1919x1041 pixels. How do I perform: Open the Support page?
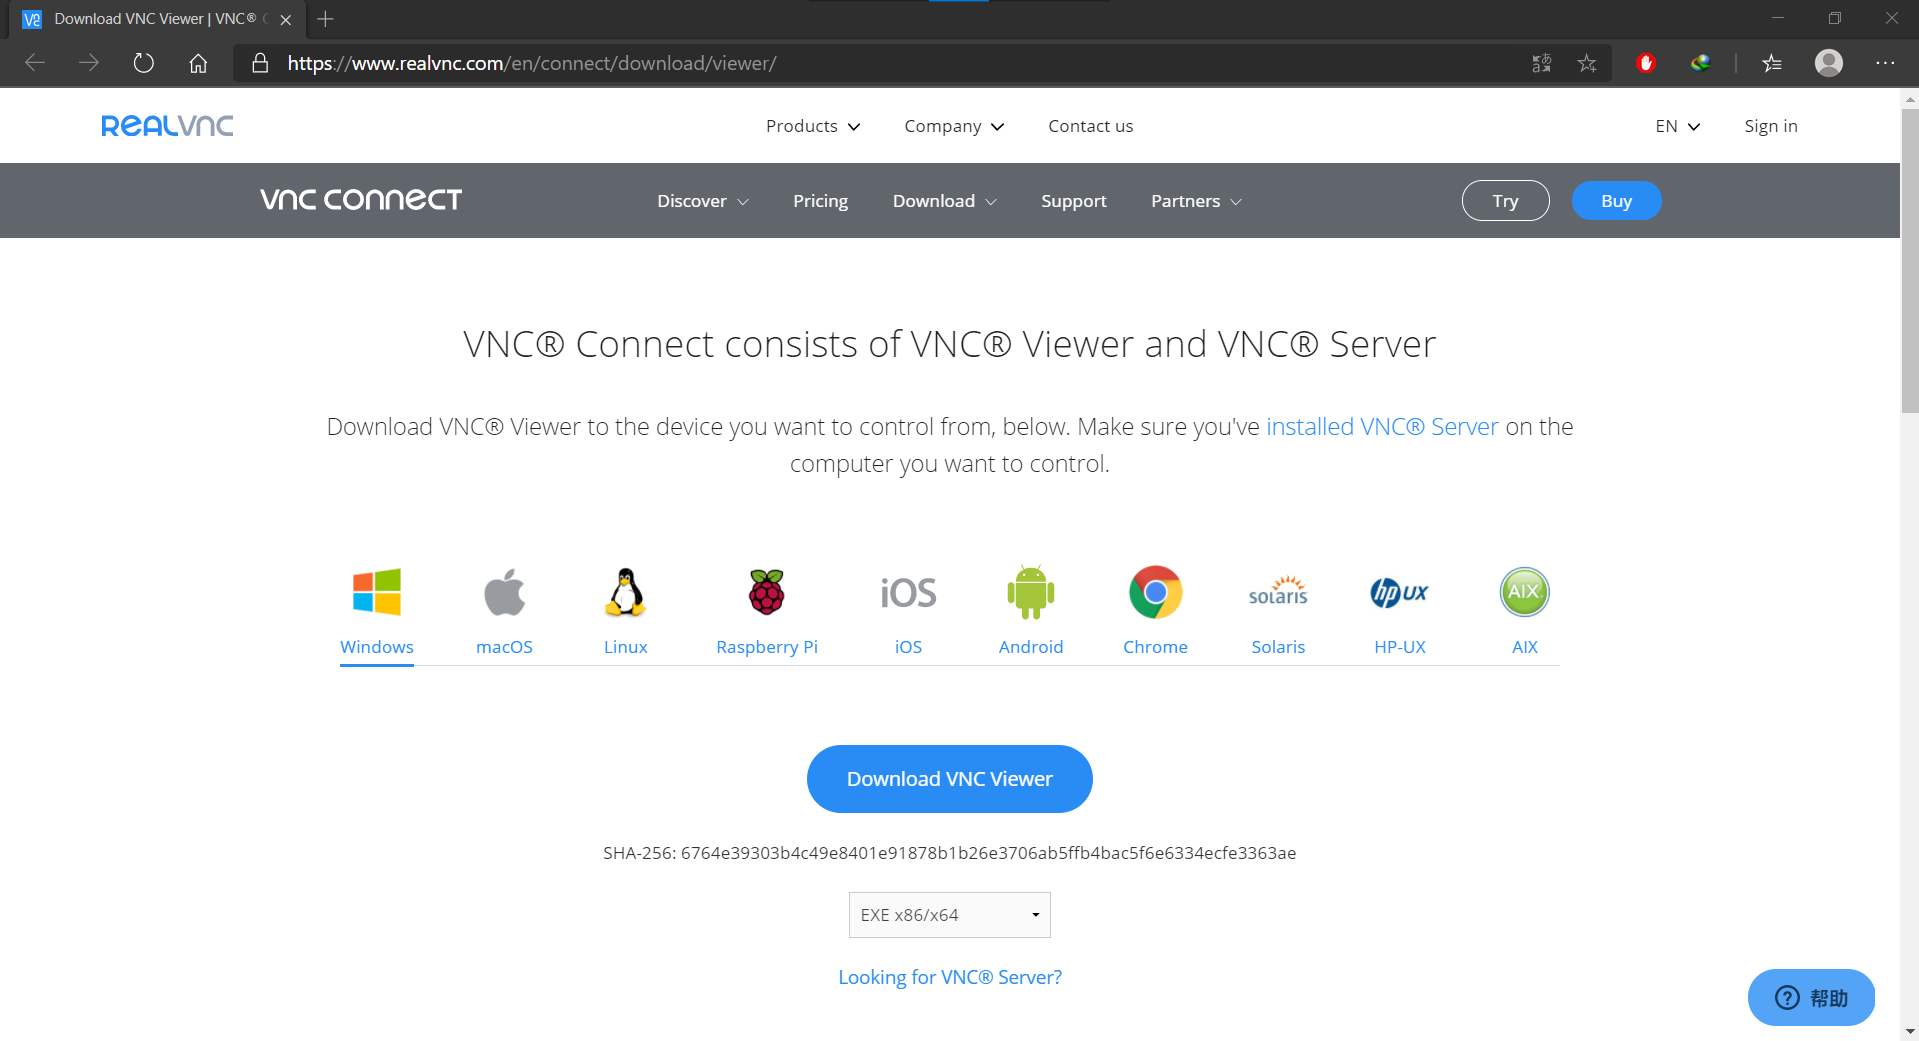tap(1074, 201)
